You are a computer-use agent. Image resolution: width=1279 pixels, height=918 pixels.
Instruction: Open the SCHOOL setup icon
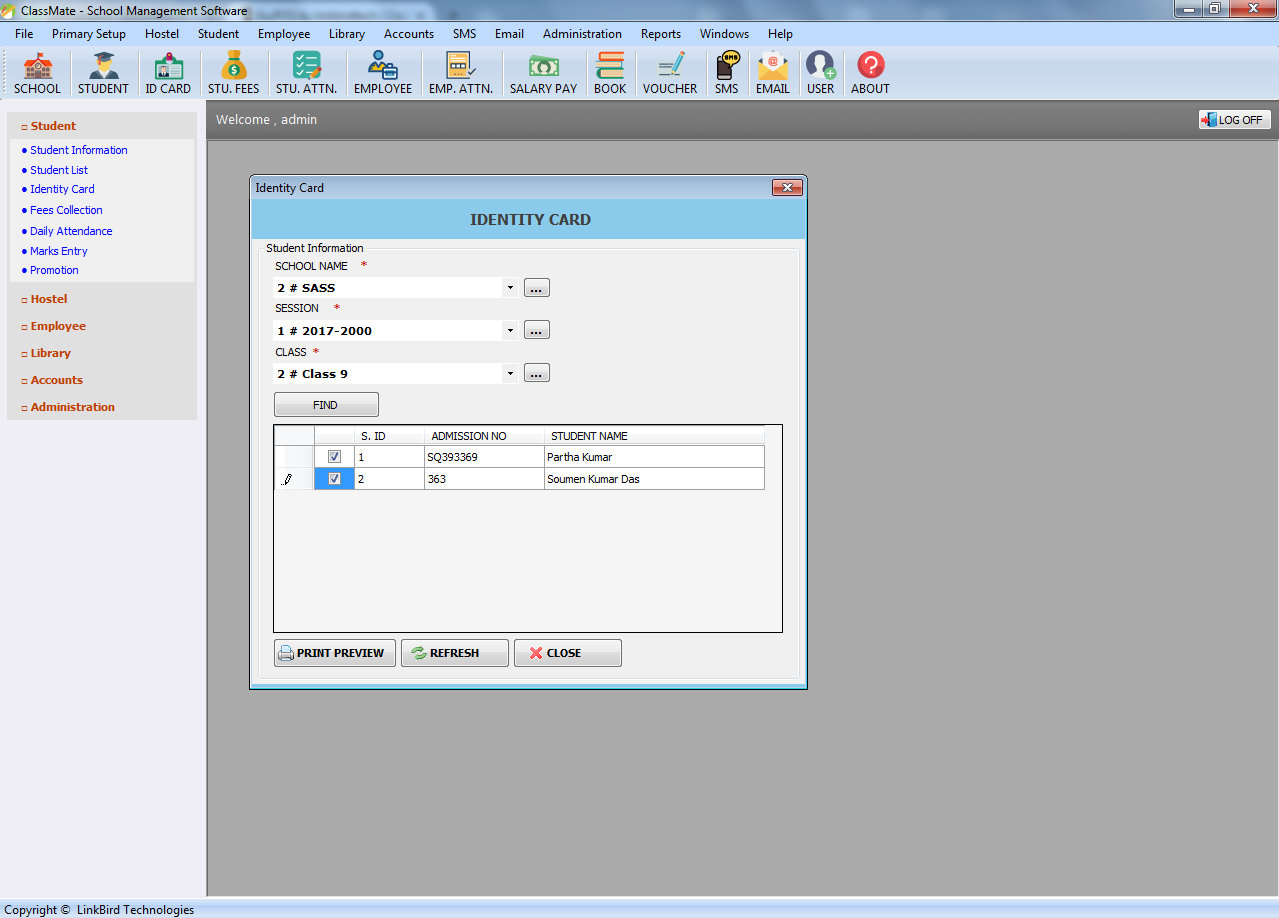[x=37, y=71]
